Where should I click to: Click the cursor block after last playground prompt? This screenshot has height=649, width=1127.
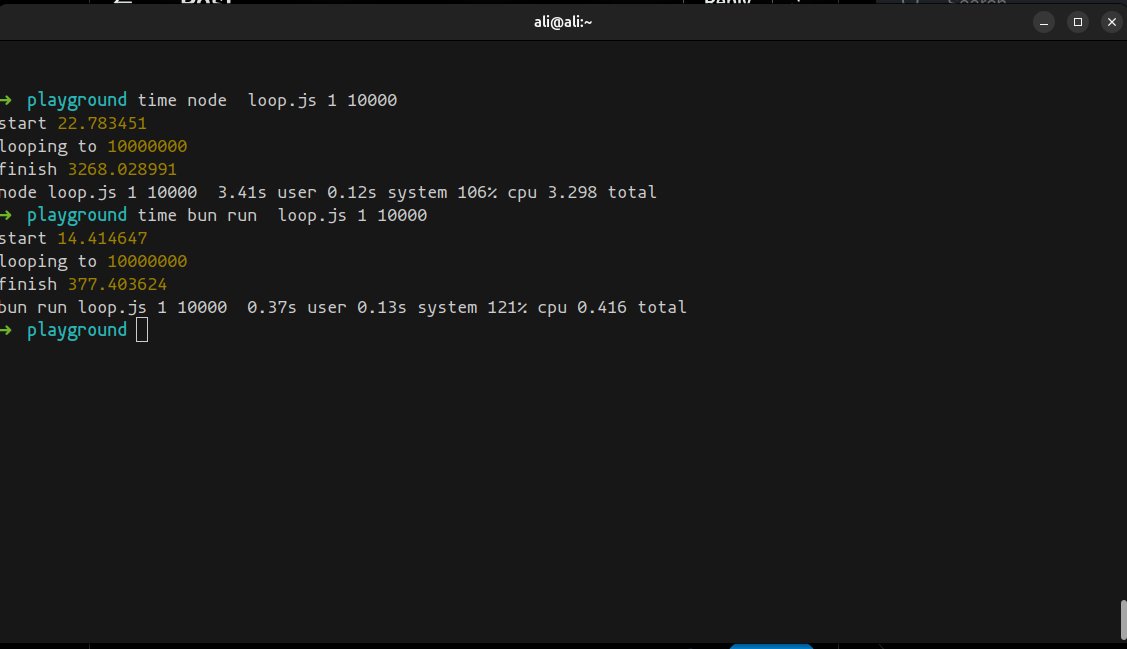click(142, 330)
